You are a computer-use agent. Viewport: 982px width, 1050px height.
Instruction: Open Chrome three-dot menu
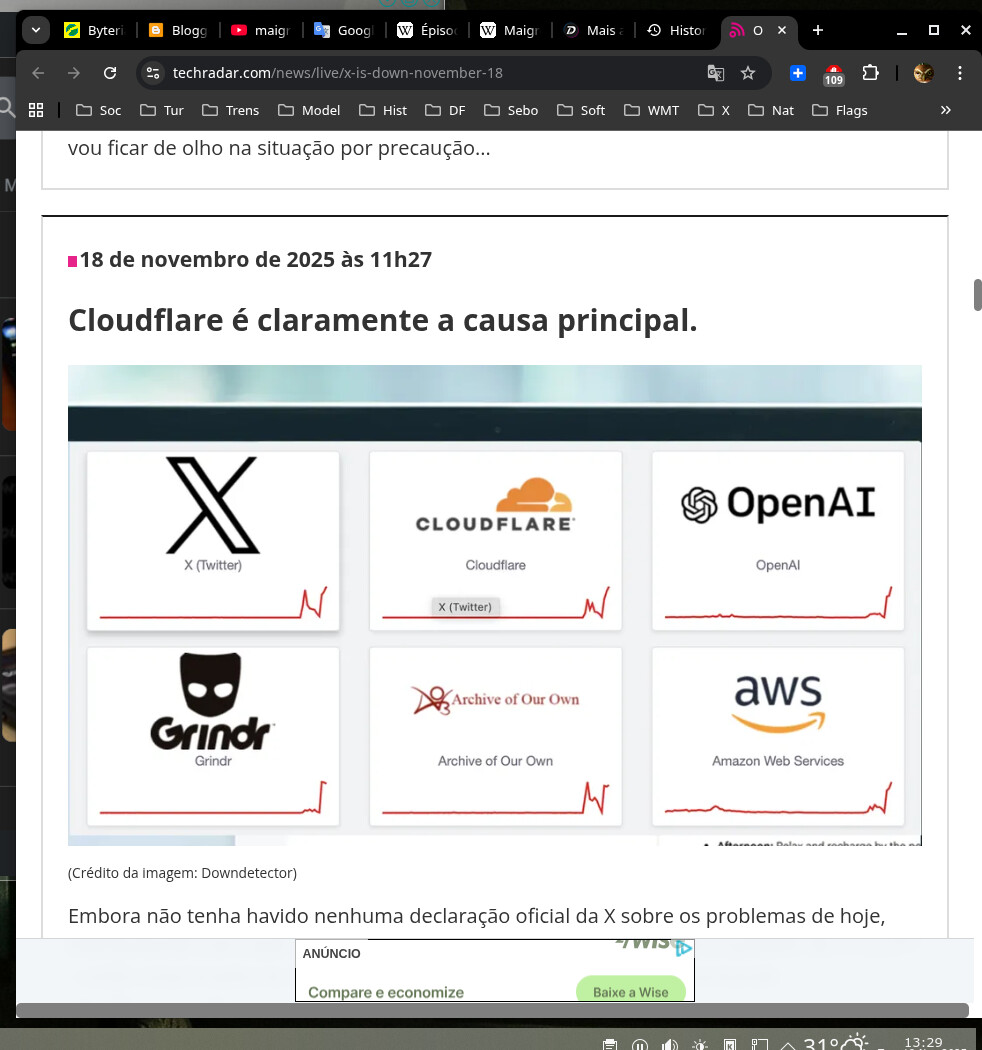pos(960,73)
